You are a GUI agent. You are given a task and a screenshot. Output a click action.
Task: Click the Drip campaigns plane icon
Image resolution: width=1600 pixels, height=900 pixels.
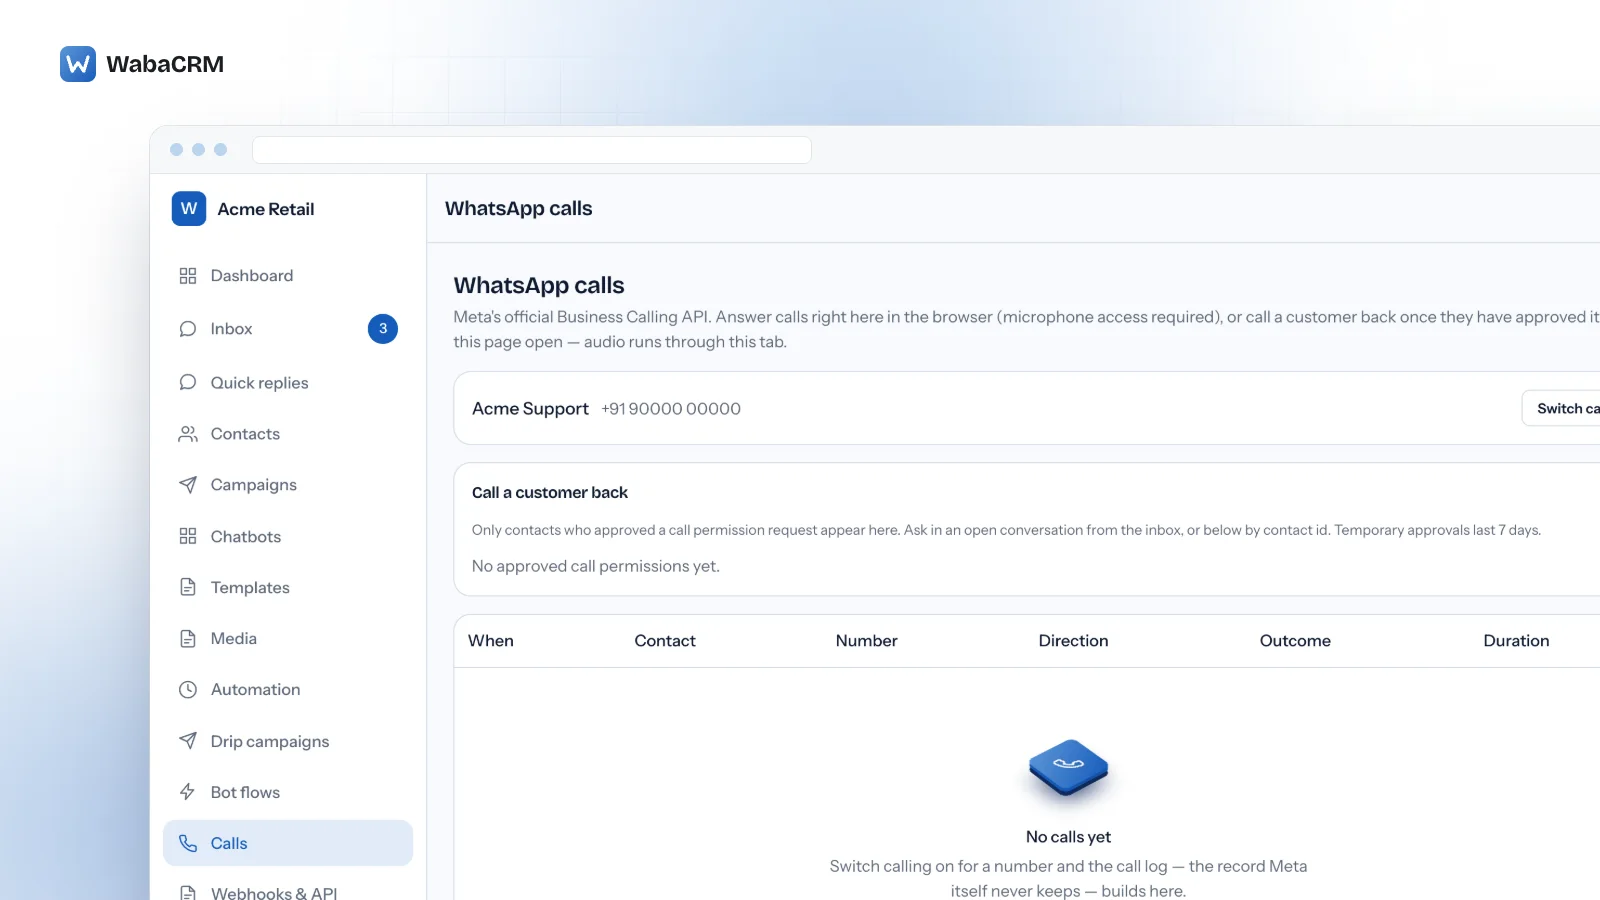click(x=188, y=741)
